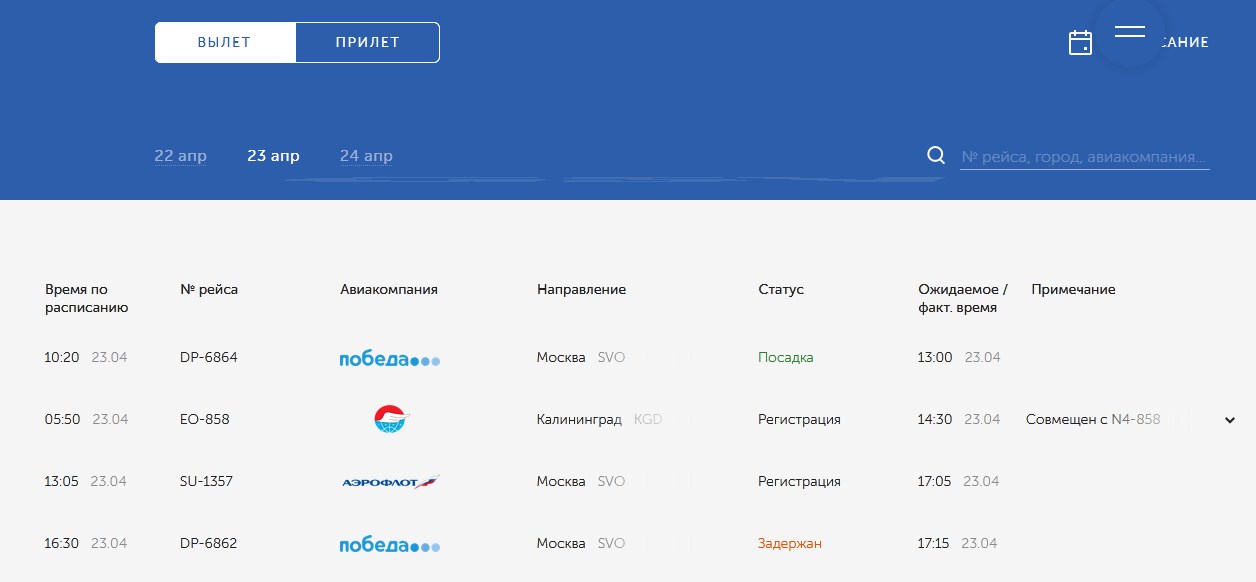The width and height of the screenshot is (1256, 582).
Task: Click the search magnifier icon
Action: point(936,155)
